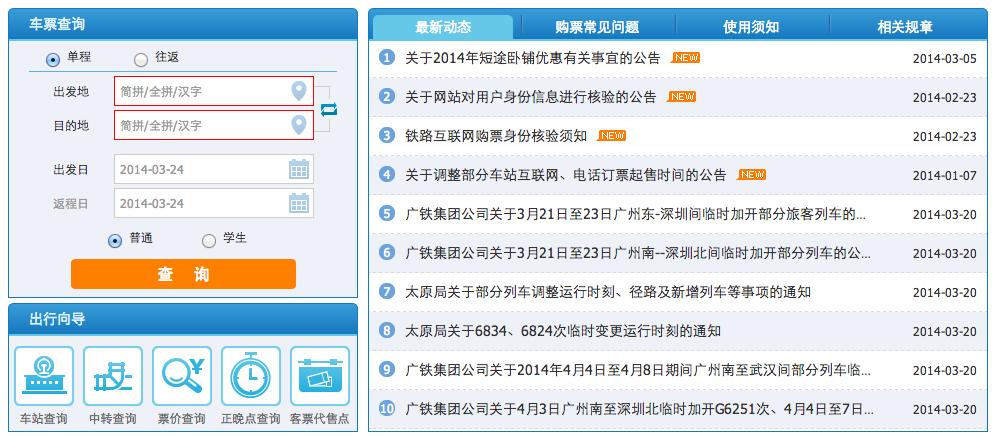
Task: Switch to the 购票常见问题 tab
Action: click(x=596, y=27)
